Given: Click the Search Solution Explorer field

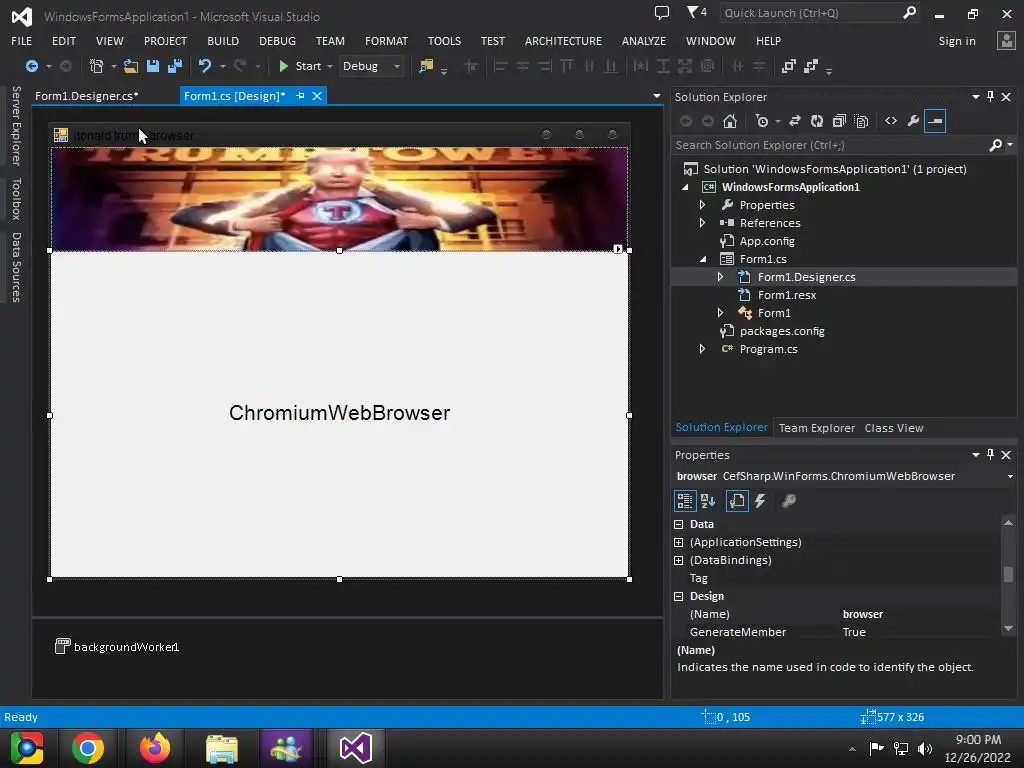Looking at the screenshot, I should pos(829,145).
